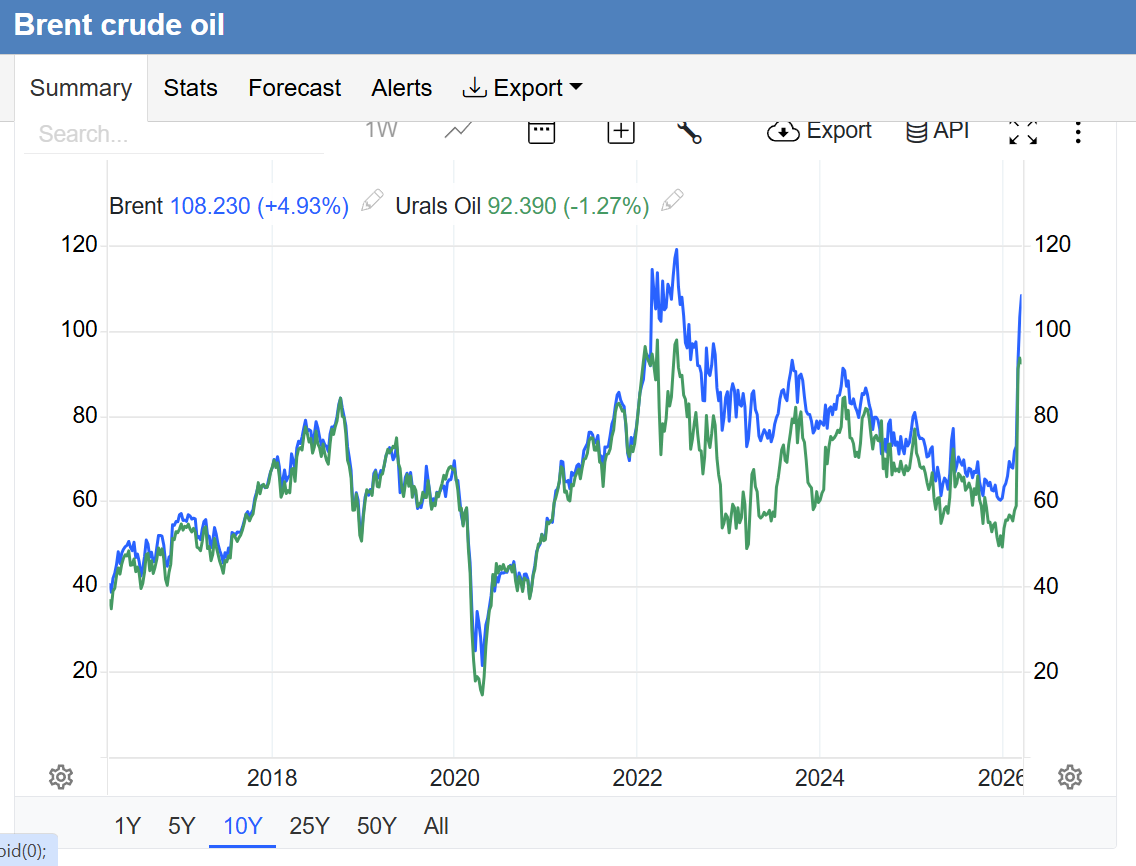Select the 5Y time range
This screenshot has width=1136, height=866.
pyautogui.click(x=182, y=826)
